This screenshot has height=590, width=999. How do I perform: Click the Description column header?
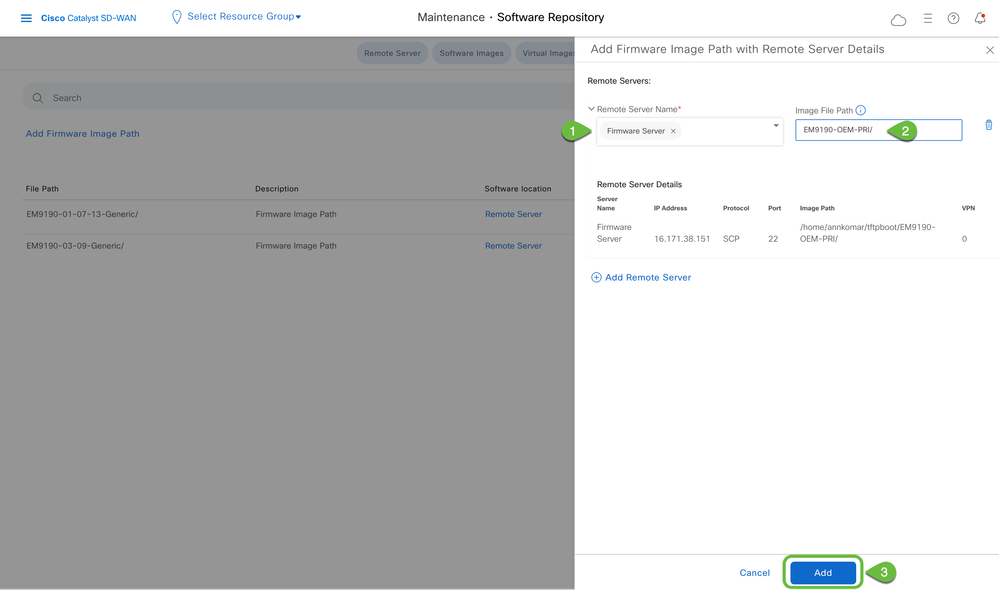277,189
